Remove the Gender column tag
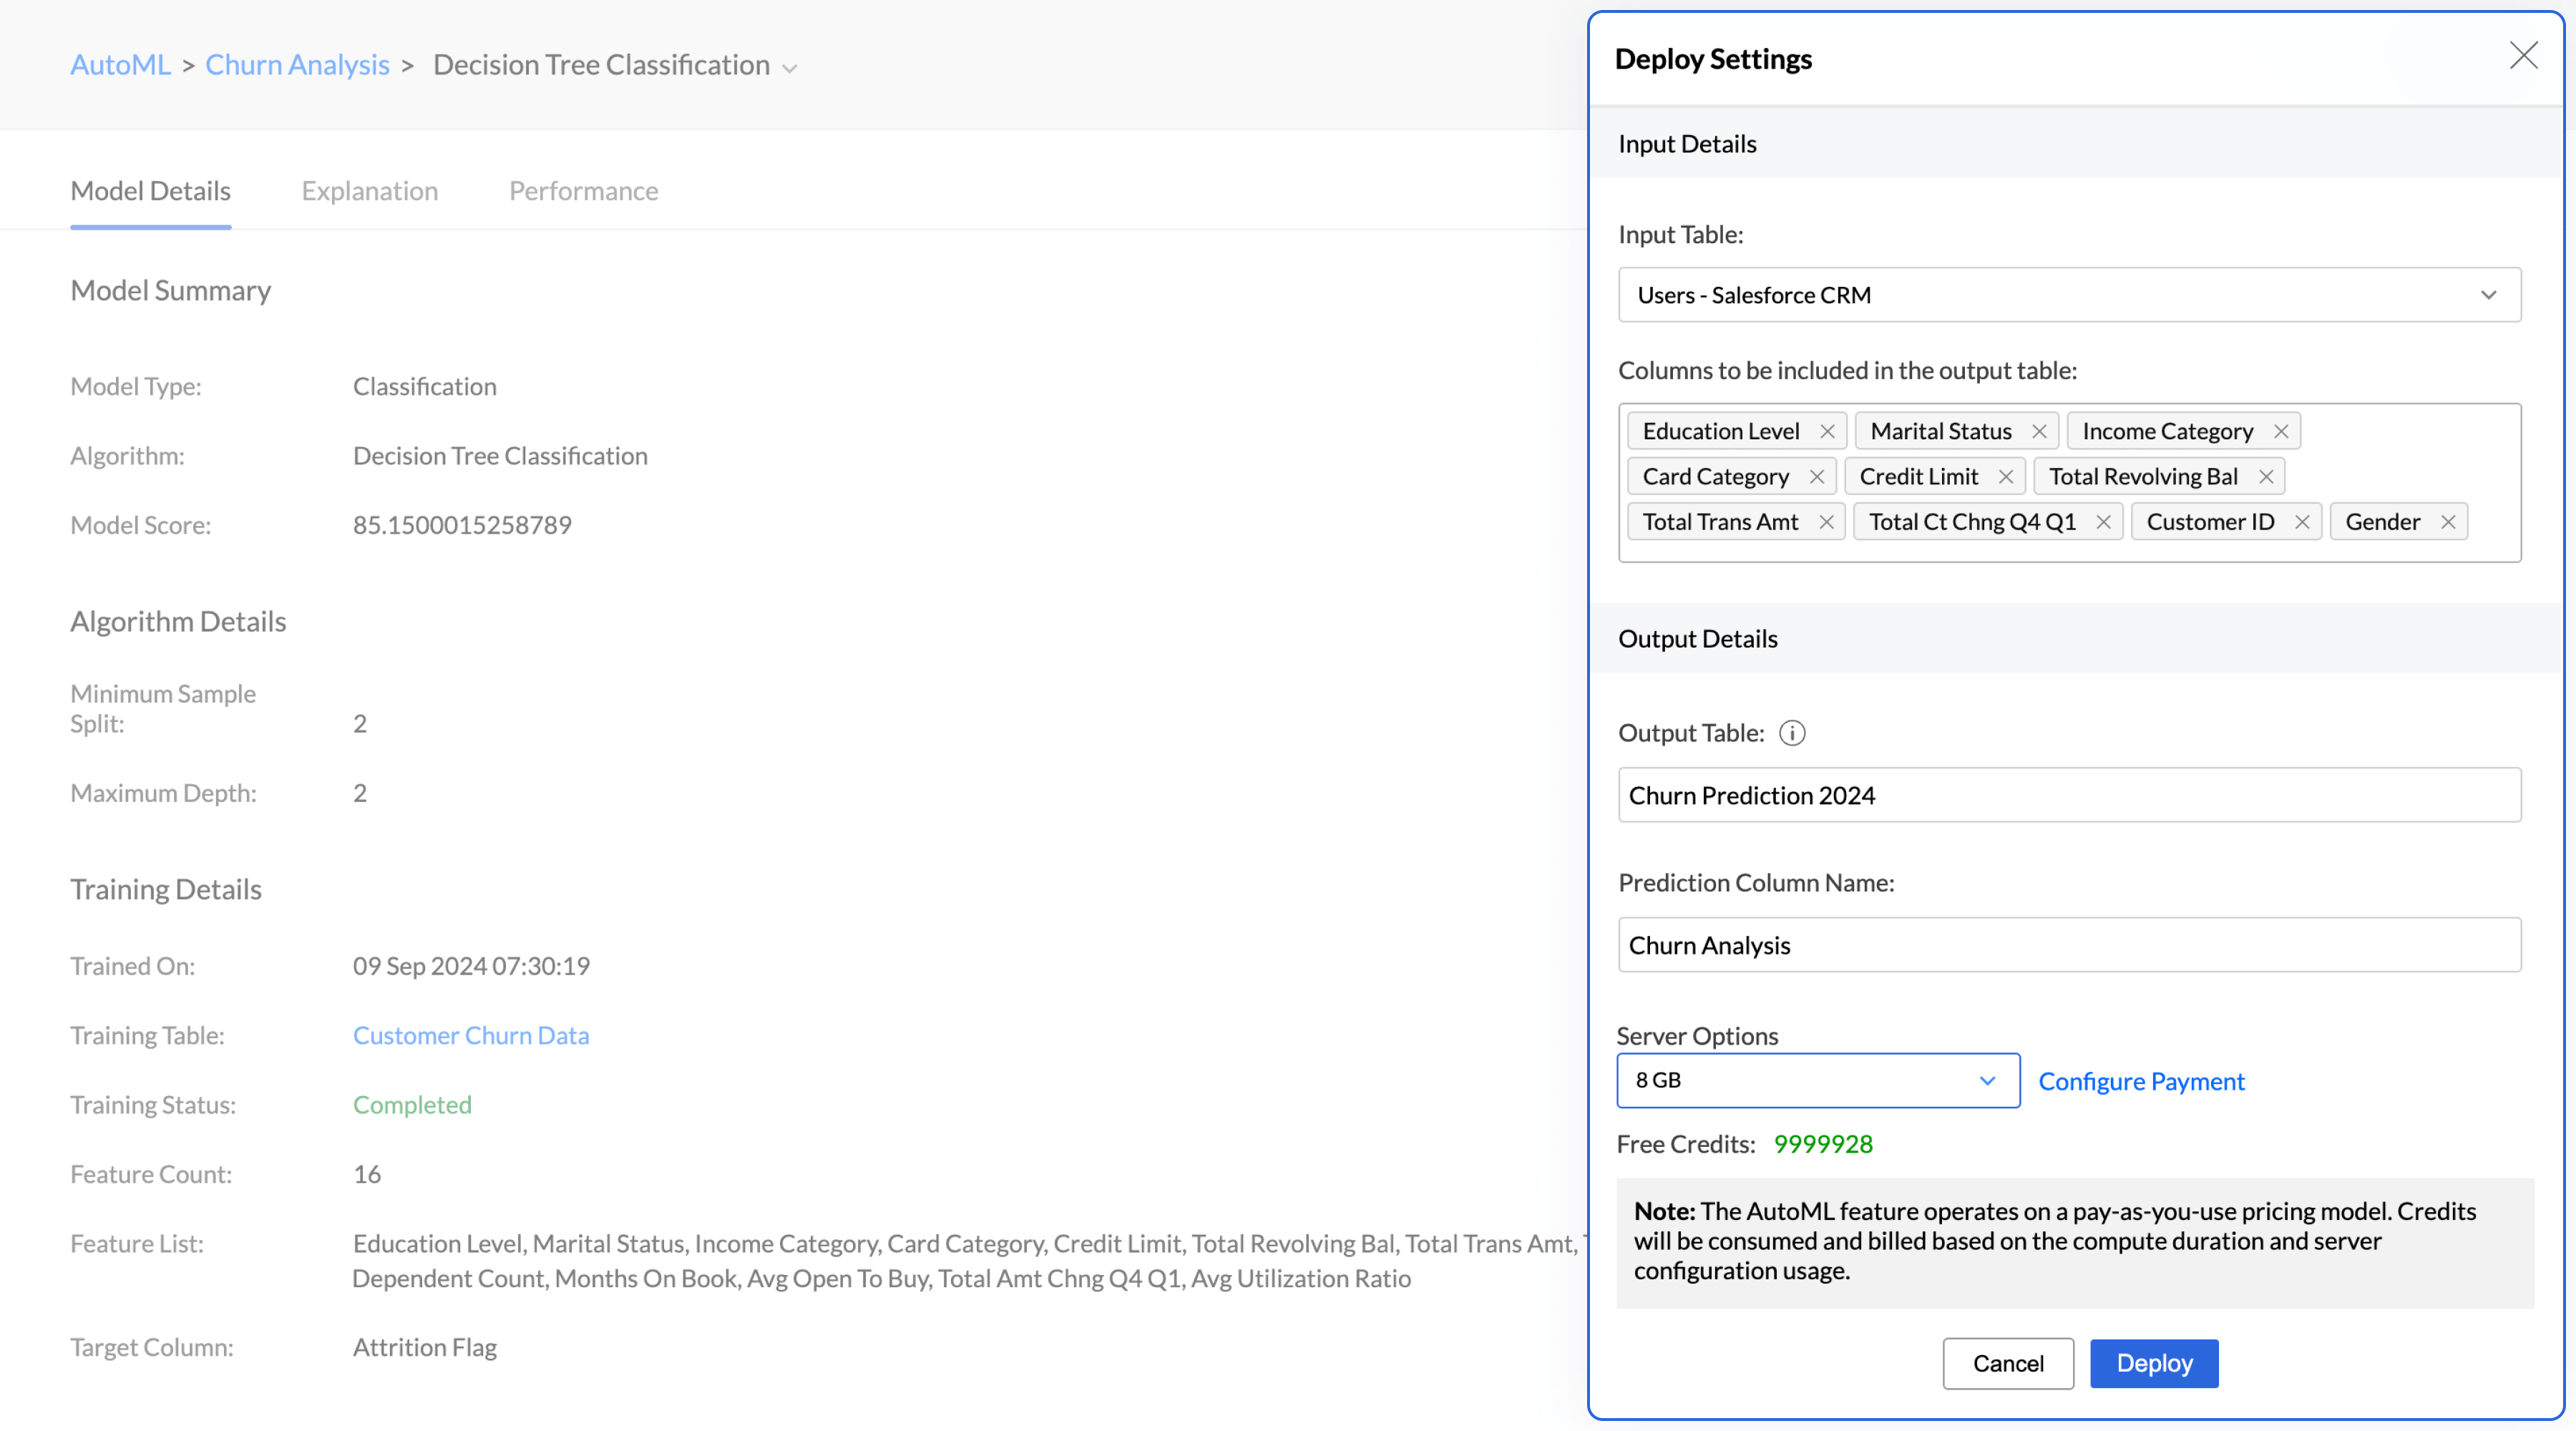This screenshot has height=1431, width=2576. click(x=2447, y=522)
